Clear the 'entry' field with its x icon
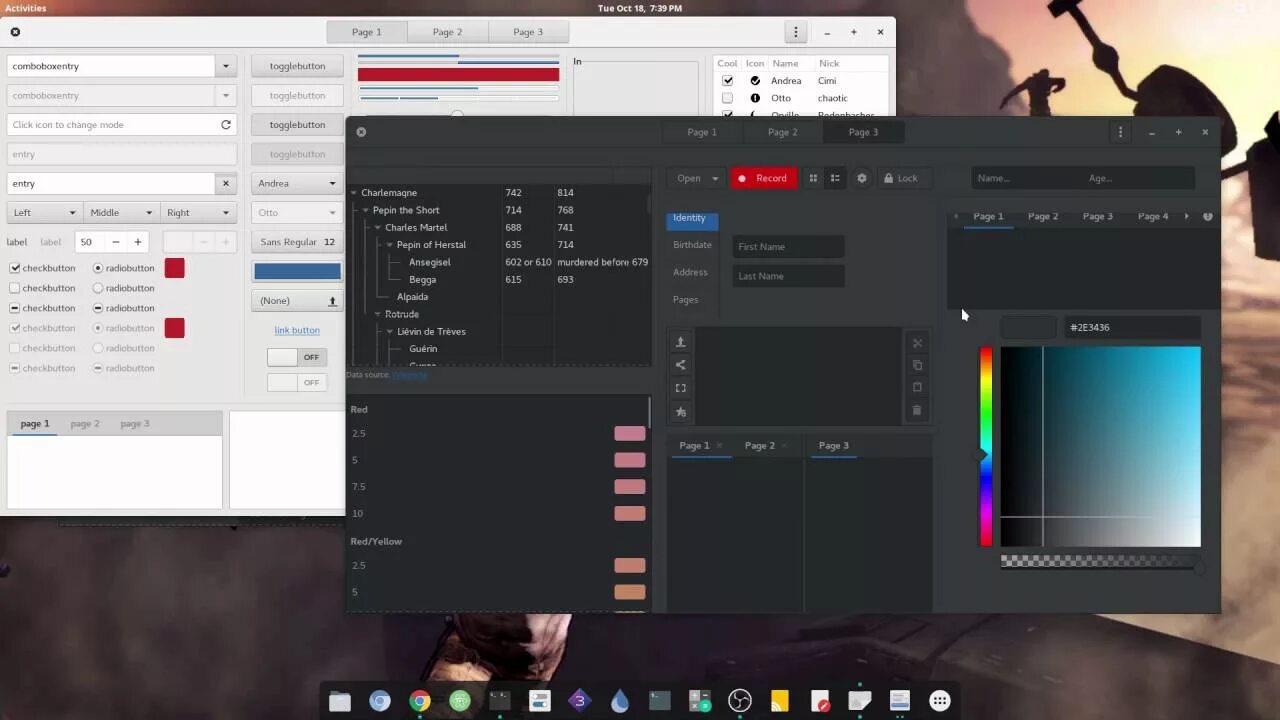Viewport: 1280px width, 720px height. point(226,183)
